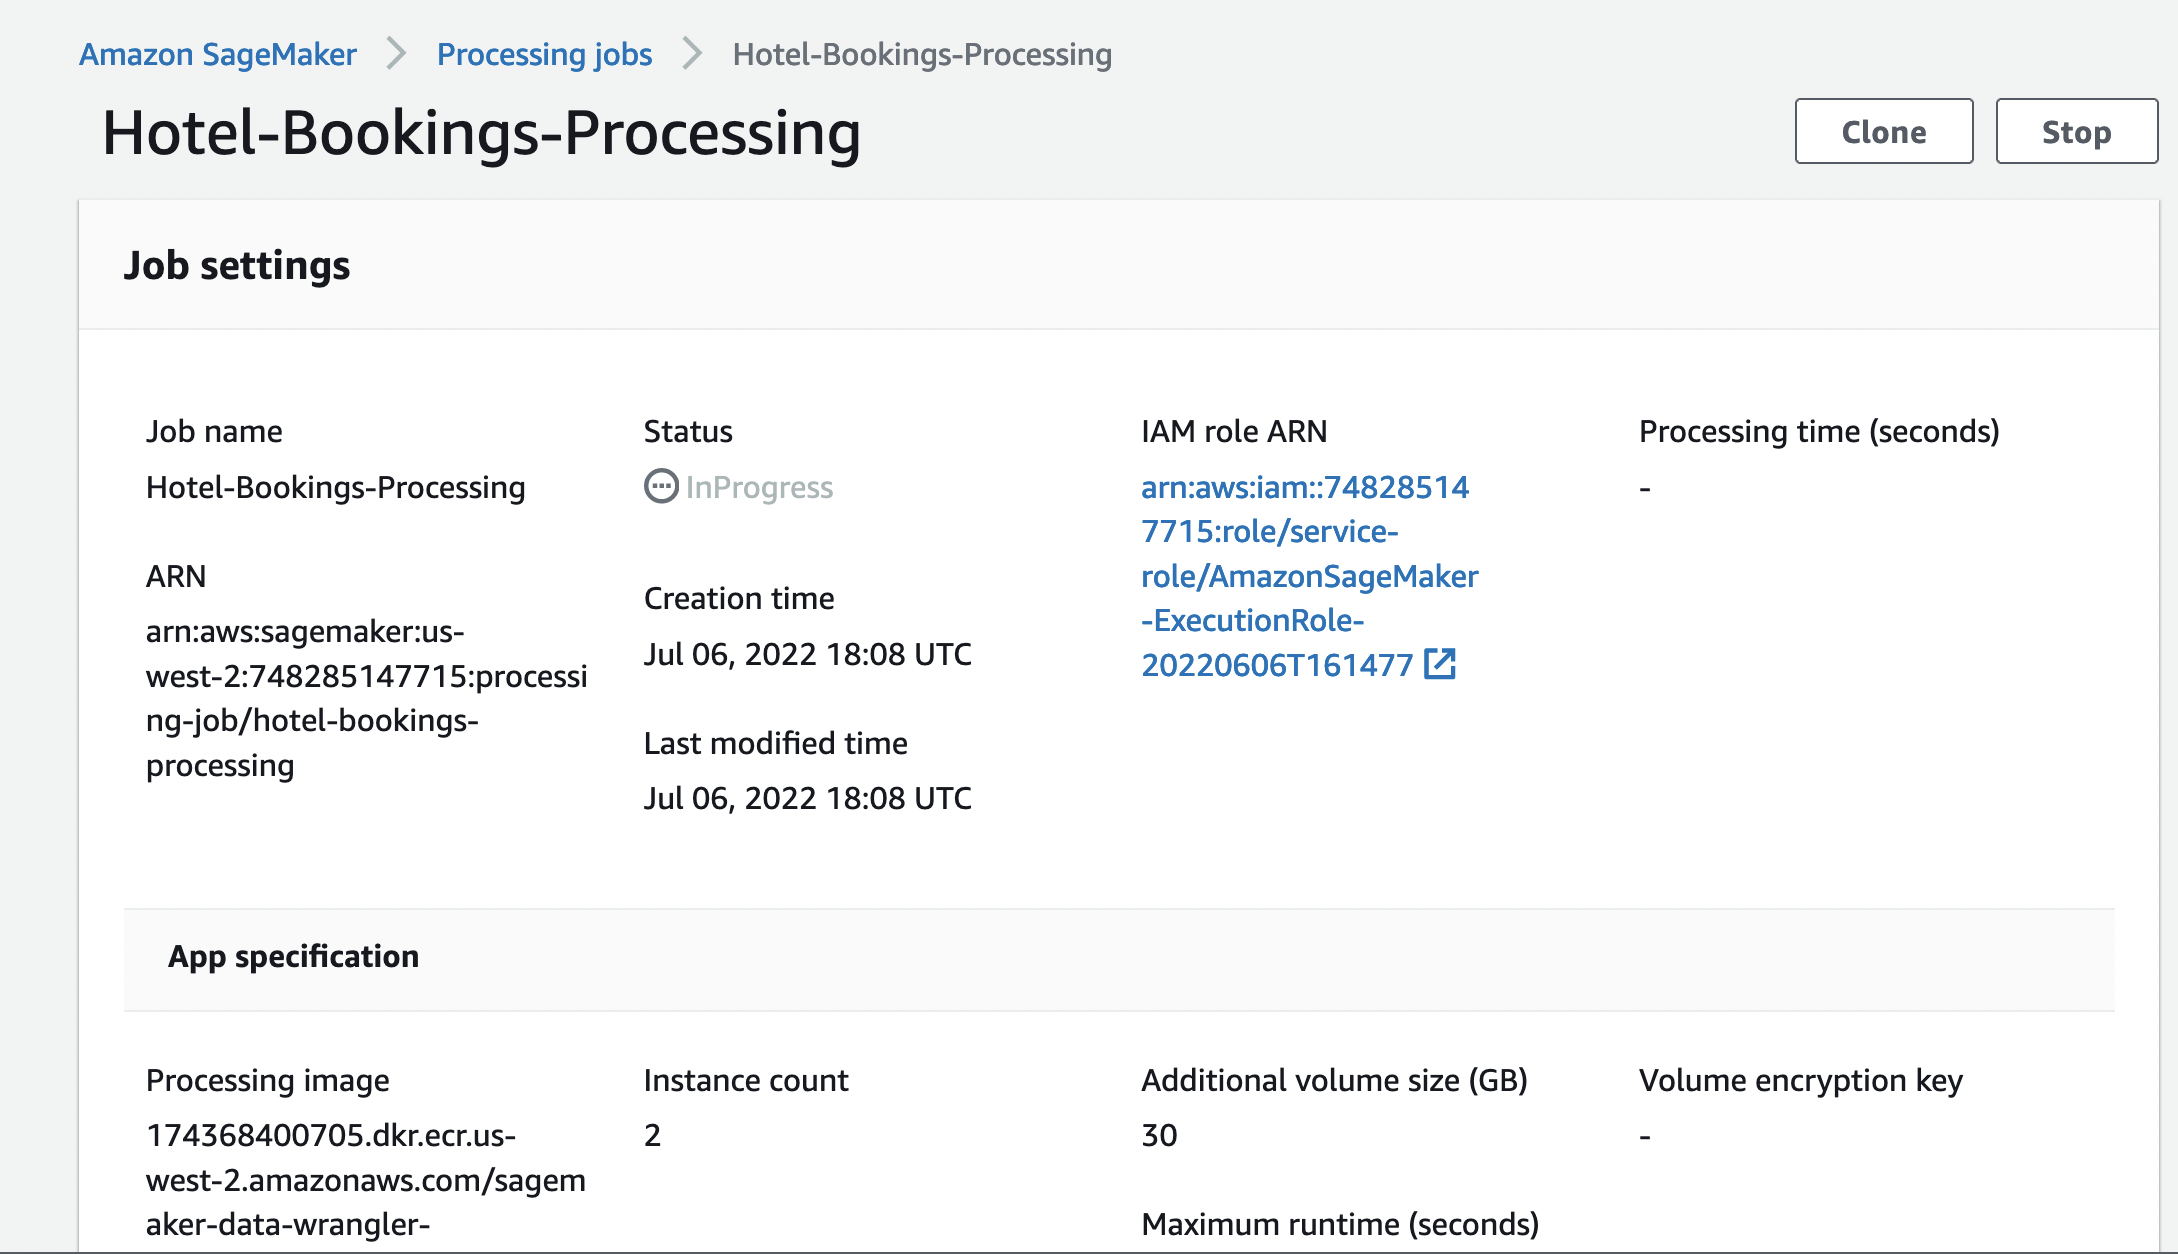Click the Job settings section header
The height and width of the screenshot is (1254, 2178).
point(237,265)
